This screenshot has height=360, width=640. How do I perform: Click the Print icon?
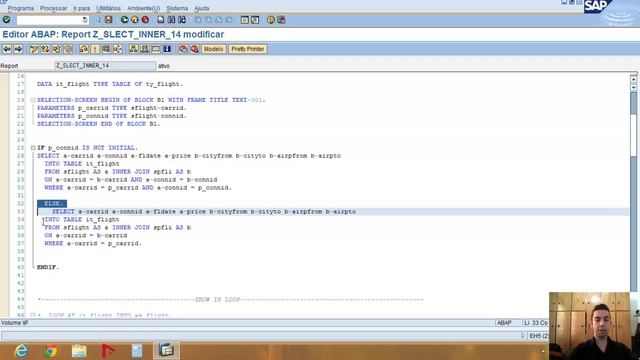coord(161,20)
